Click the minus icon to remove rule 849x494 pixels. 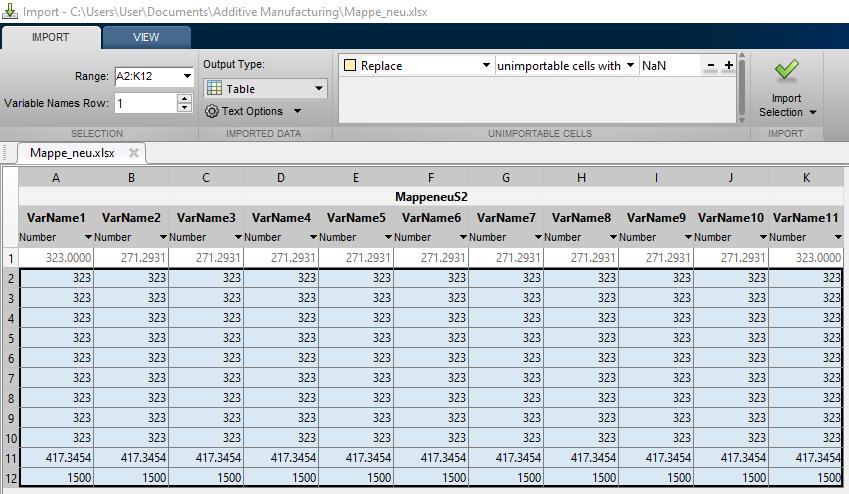point(710,66)
